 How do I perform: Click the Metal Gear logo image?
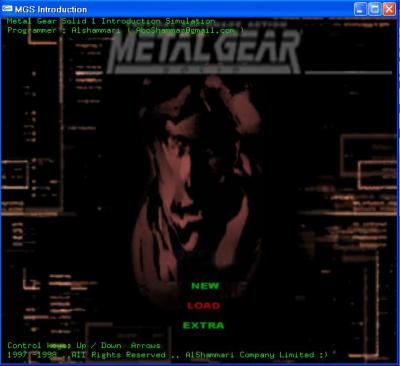point(204,52)
